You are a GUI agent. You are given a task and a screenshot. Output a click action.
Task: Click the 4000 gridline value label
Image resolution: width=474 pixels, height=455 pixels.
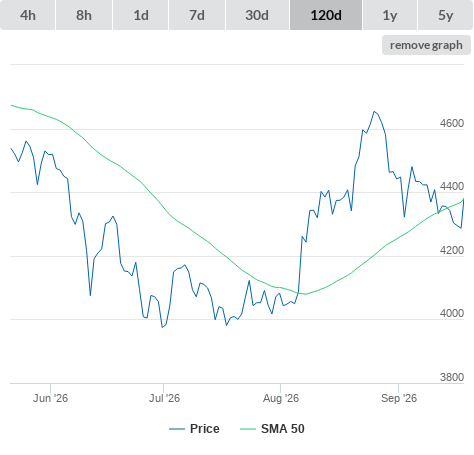click(452, 313)
